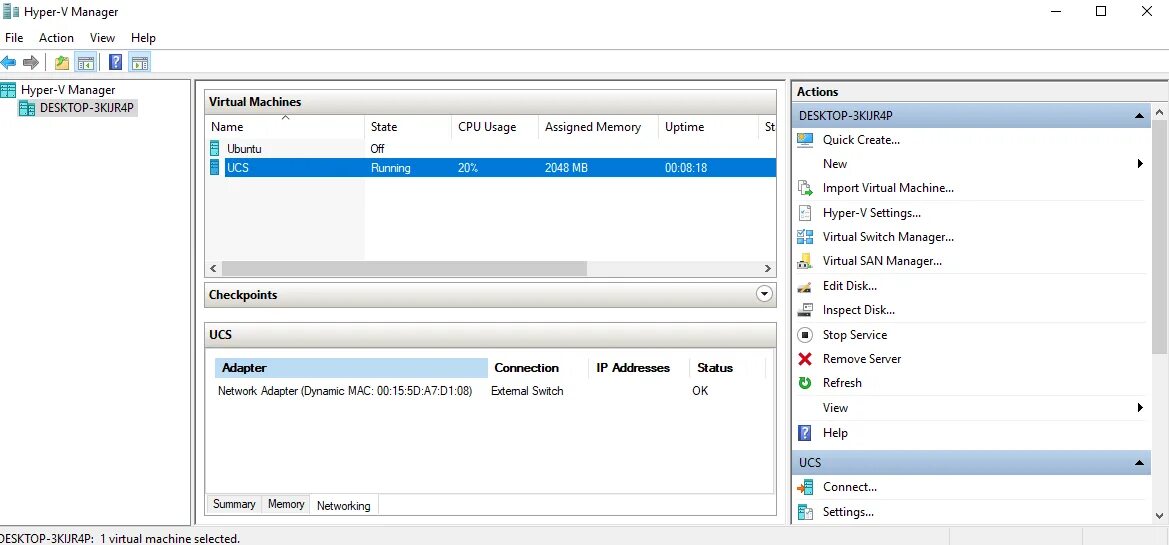Sort by Assigned Memory column header
Viewport: 1169px width, 545px height.
click(x=598, y=127)
